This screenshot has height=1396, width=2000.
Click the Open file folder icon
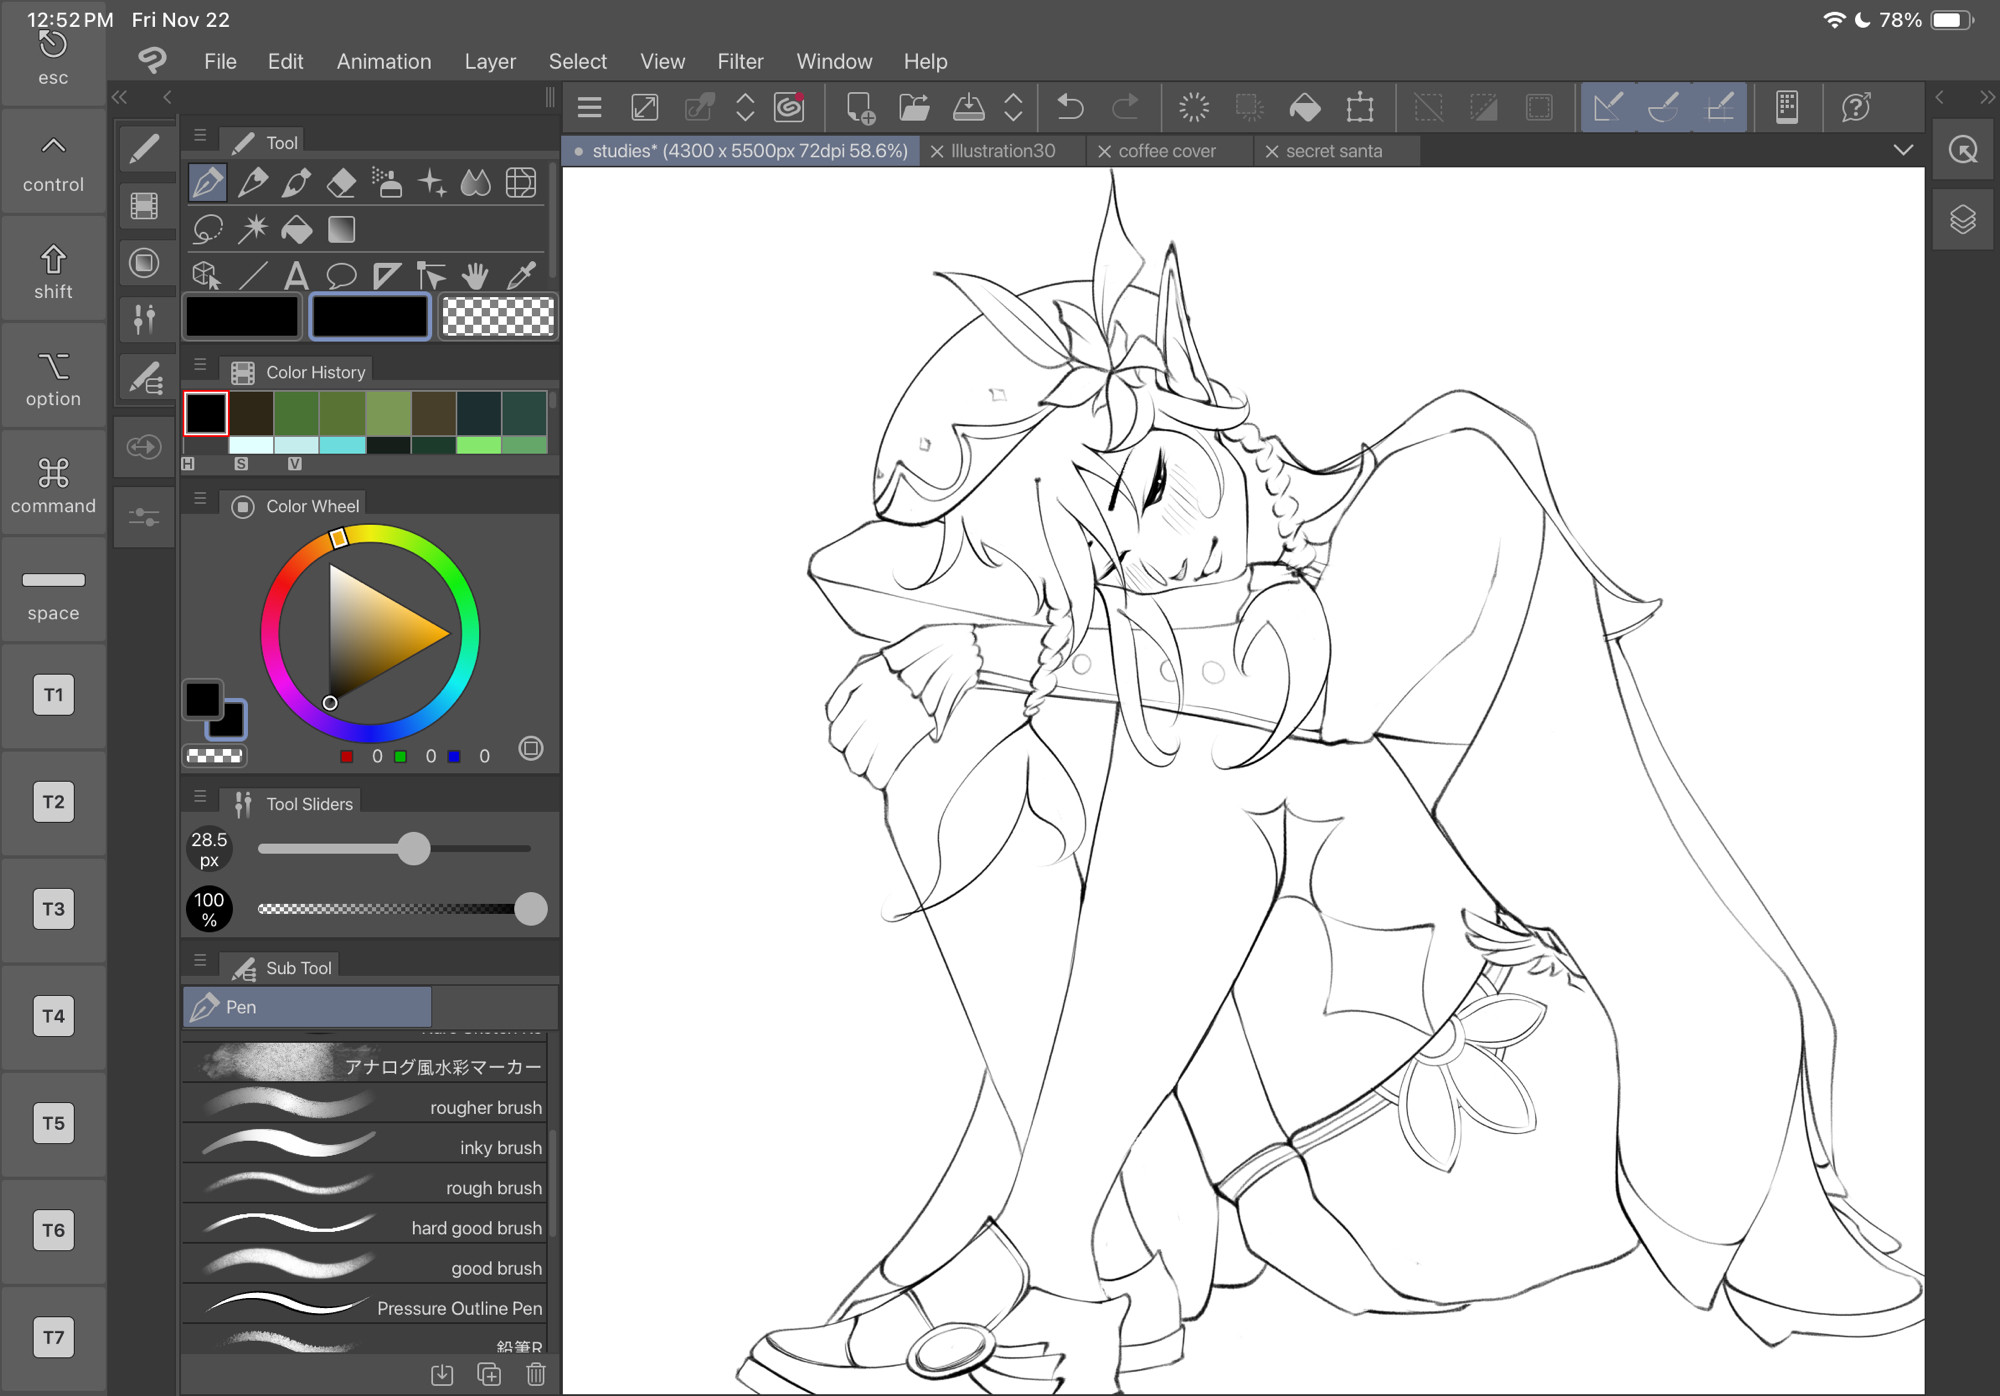914,107
